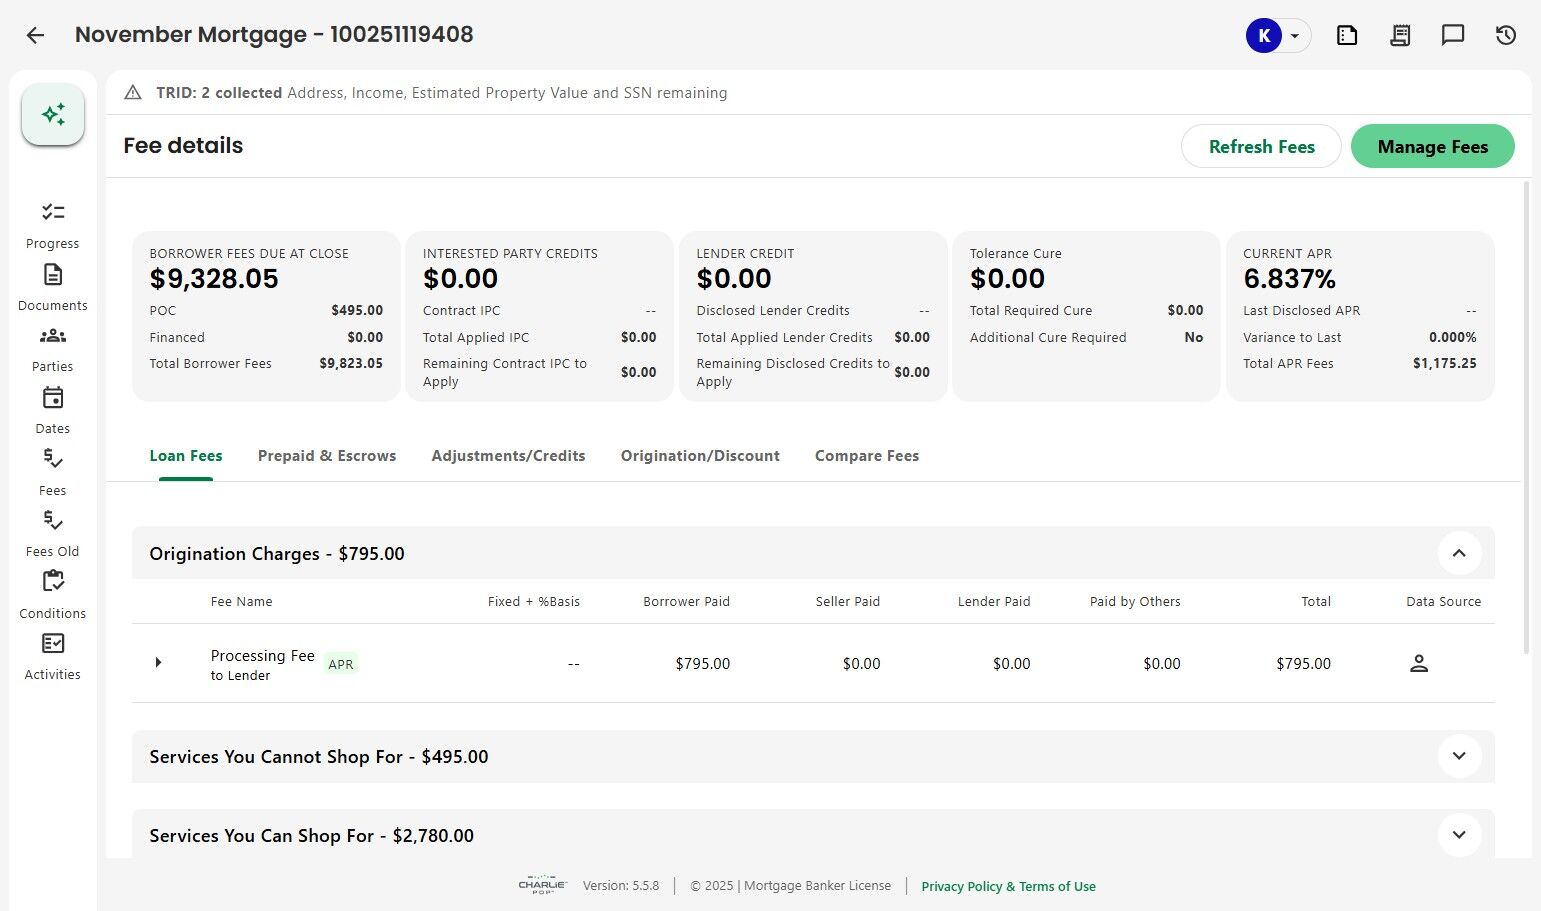This screenshot has height=911, width=1541.
Task: Open the Dates calendar icon
Action: (x=53, y=398)
